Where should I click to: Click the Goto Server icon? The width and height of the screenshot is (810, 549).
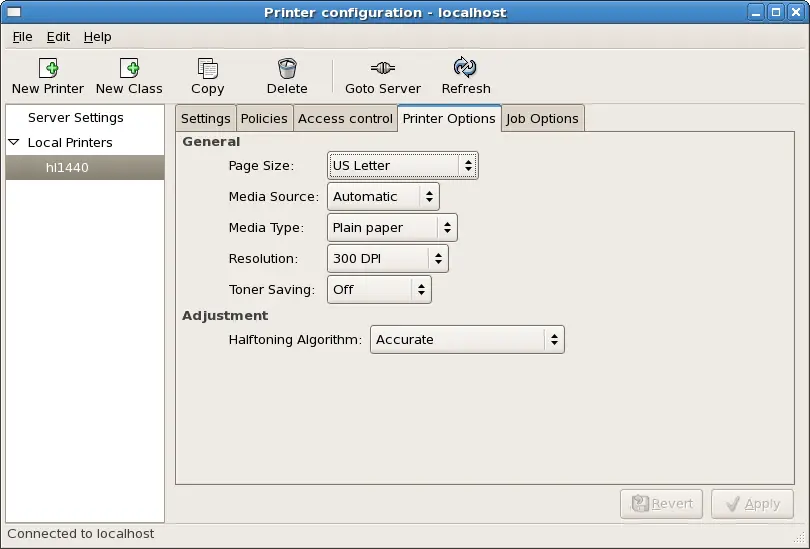tap(383, 68)
